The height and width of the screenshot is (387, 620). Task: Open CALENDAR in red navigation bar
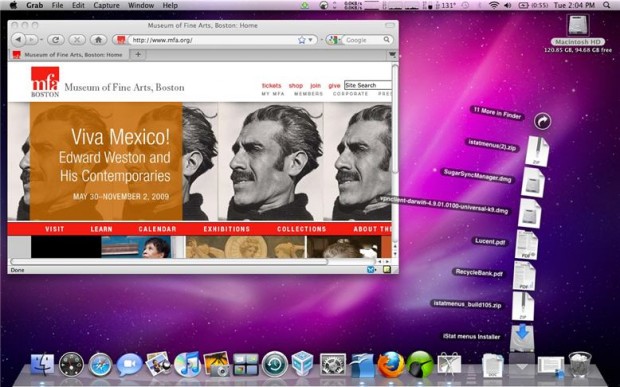[x=157, y=229]
